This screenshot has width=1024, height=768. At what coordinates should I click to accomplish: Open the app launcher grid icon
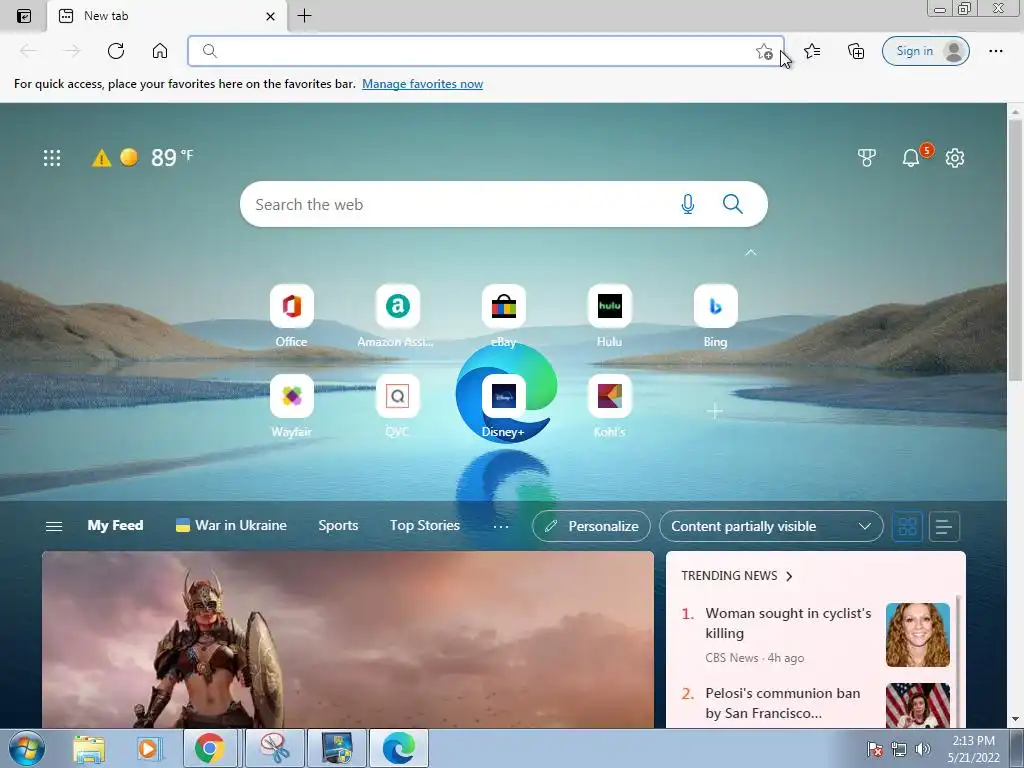click(x=52, y=157)
